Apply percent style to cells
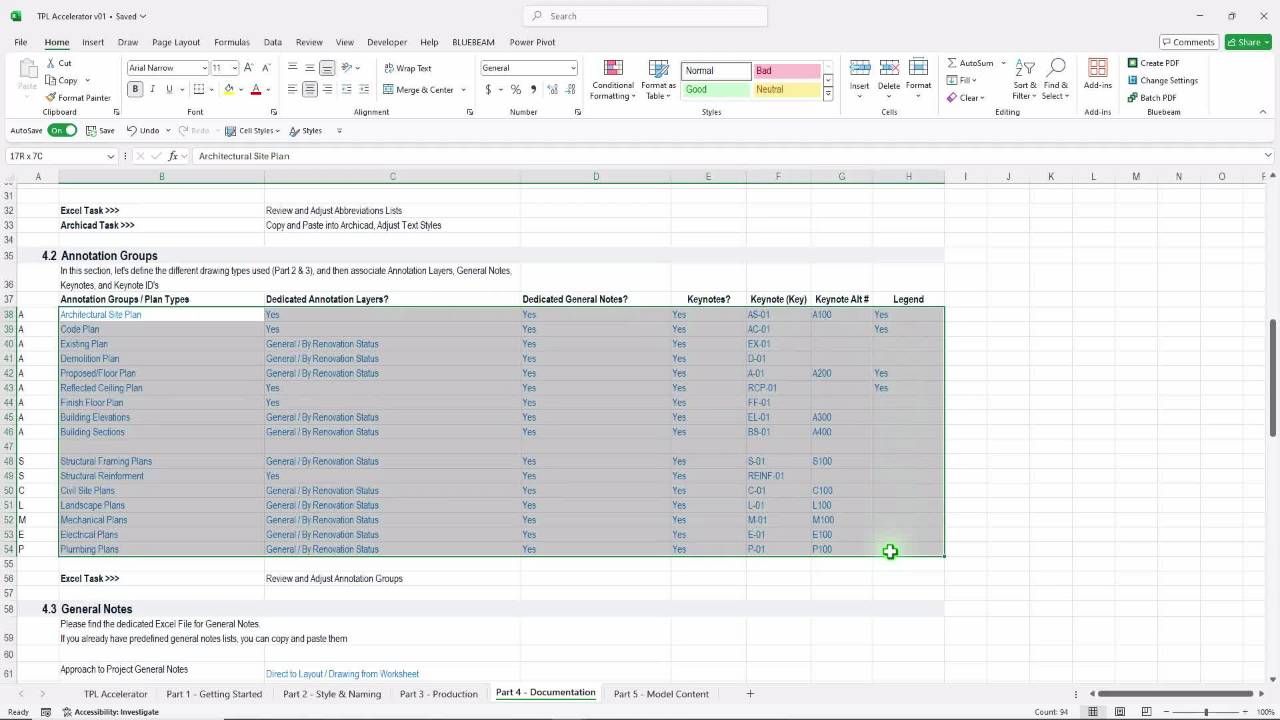Screen dimensions: 1280x720 click(x=516, y=90)
